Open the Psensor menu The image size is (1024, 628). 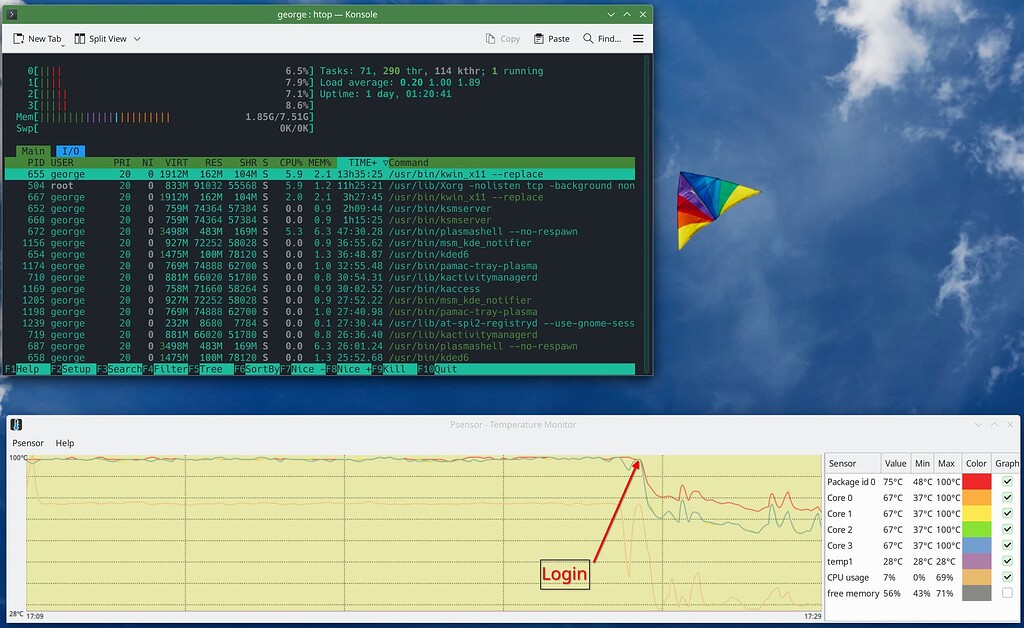[x=26, y=443]
